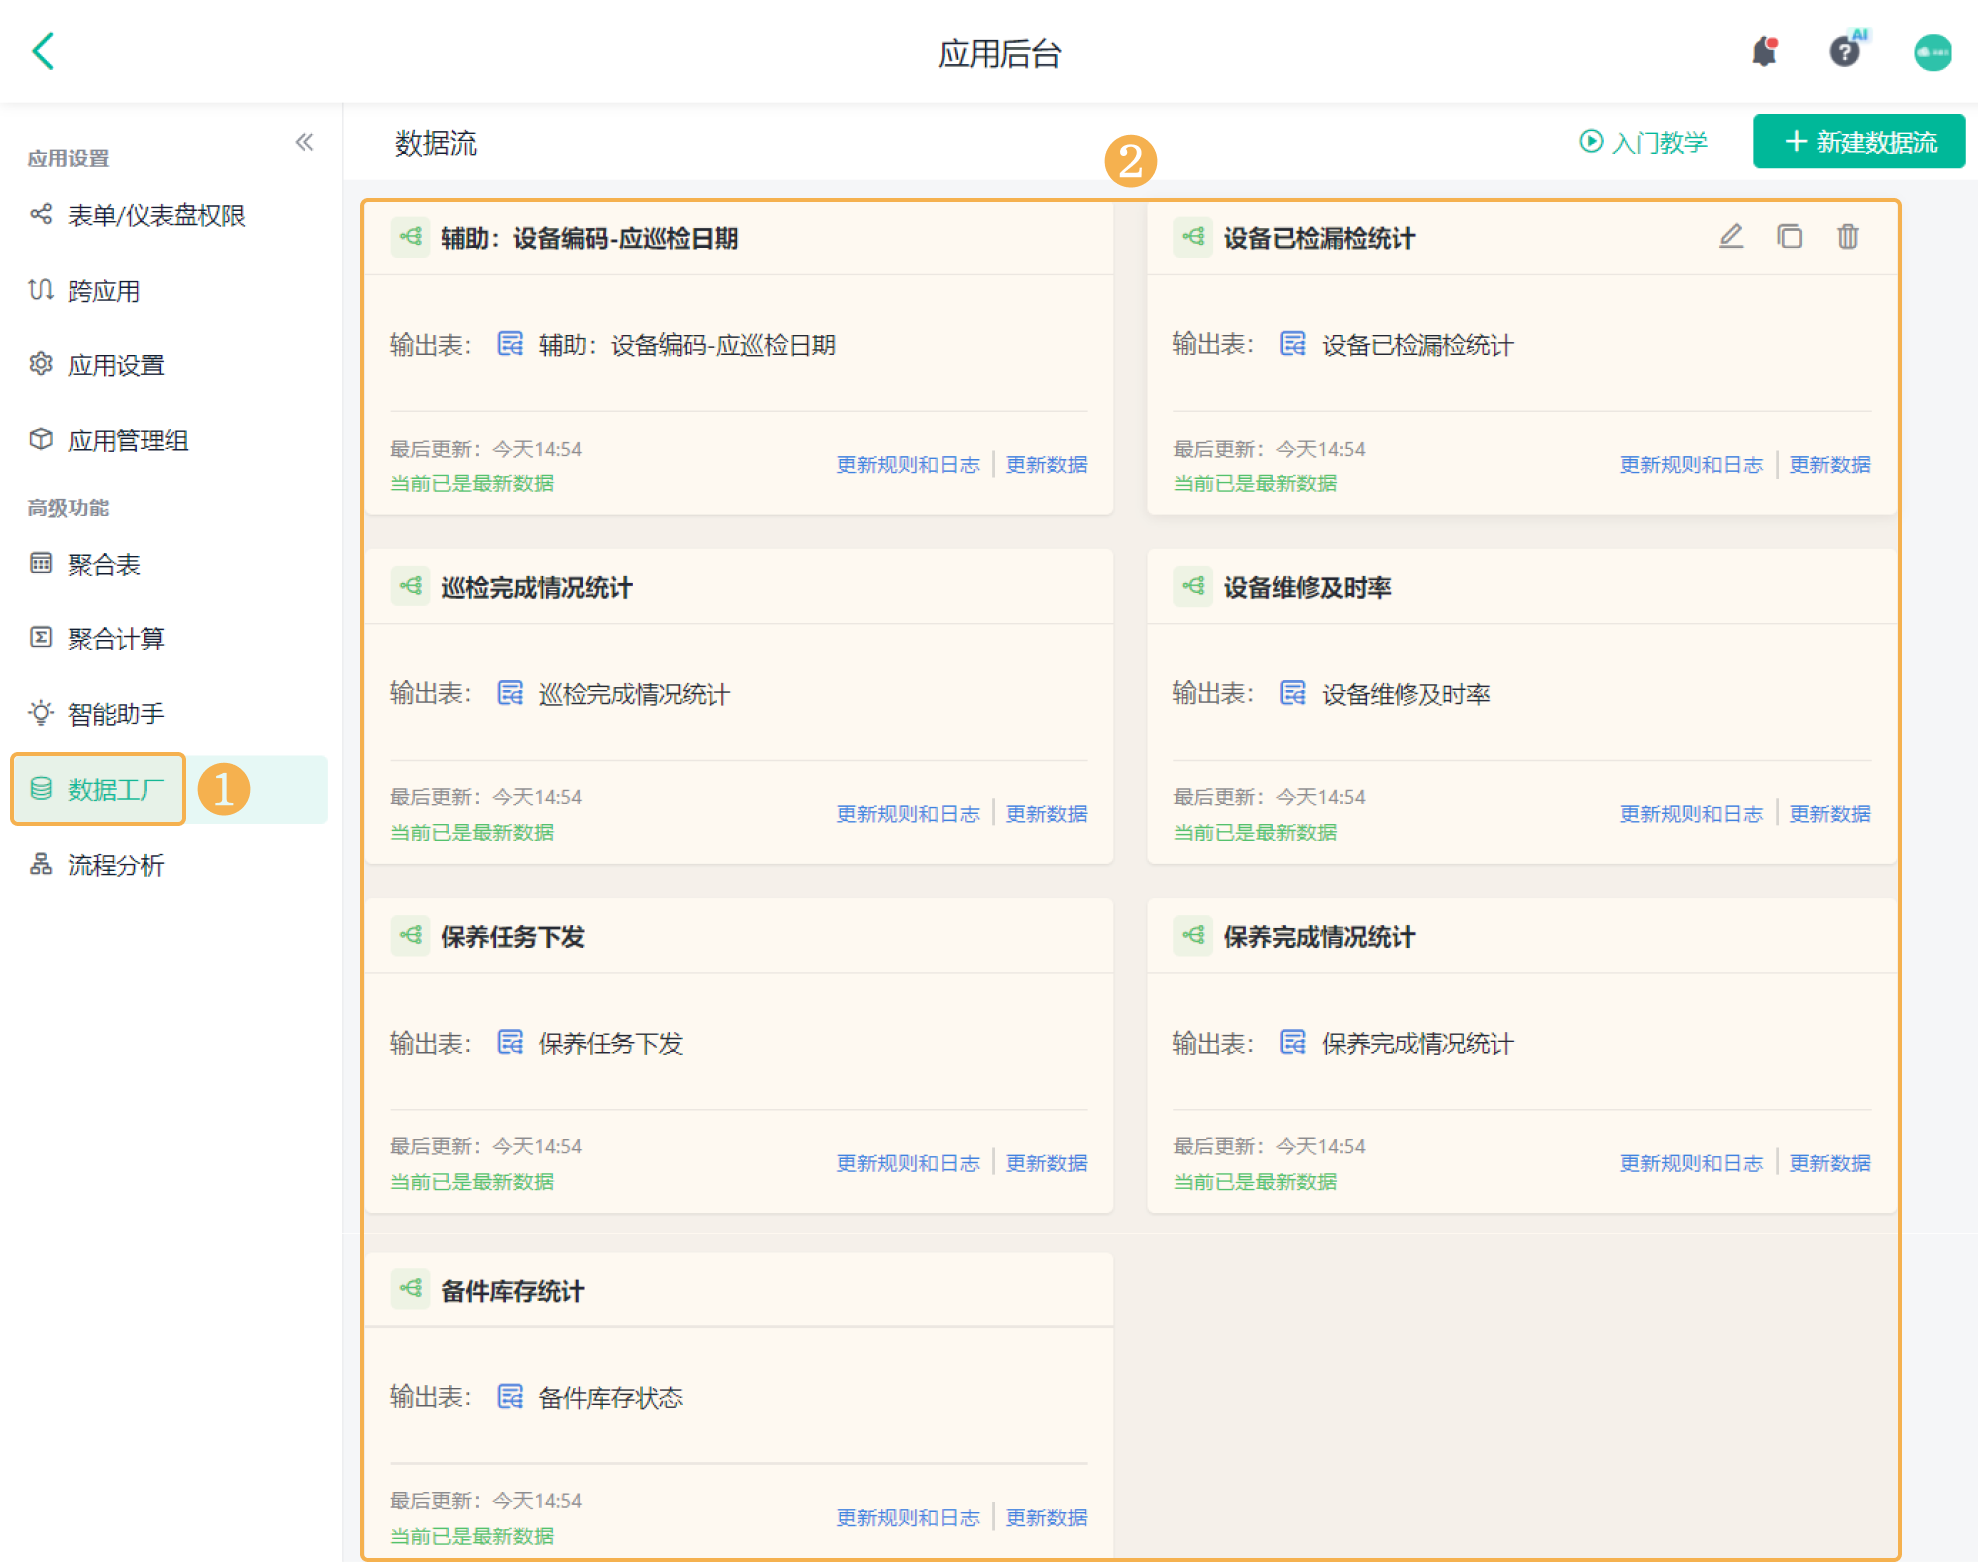Click the 新建数据流 button

(1859, 142)
